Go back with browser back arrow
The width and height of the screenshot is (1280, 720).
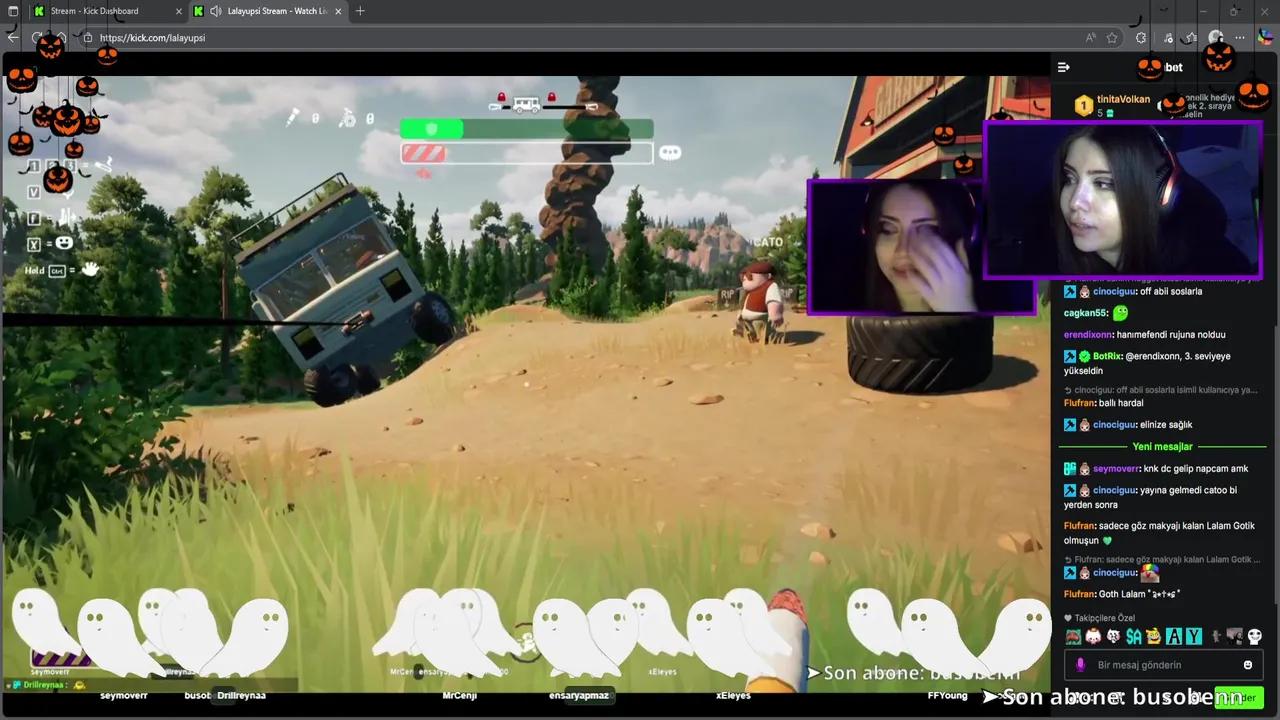(x=13, y=38)
